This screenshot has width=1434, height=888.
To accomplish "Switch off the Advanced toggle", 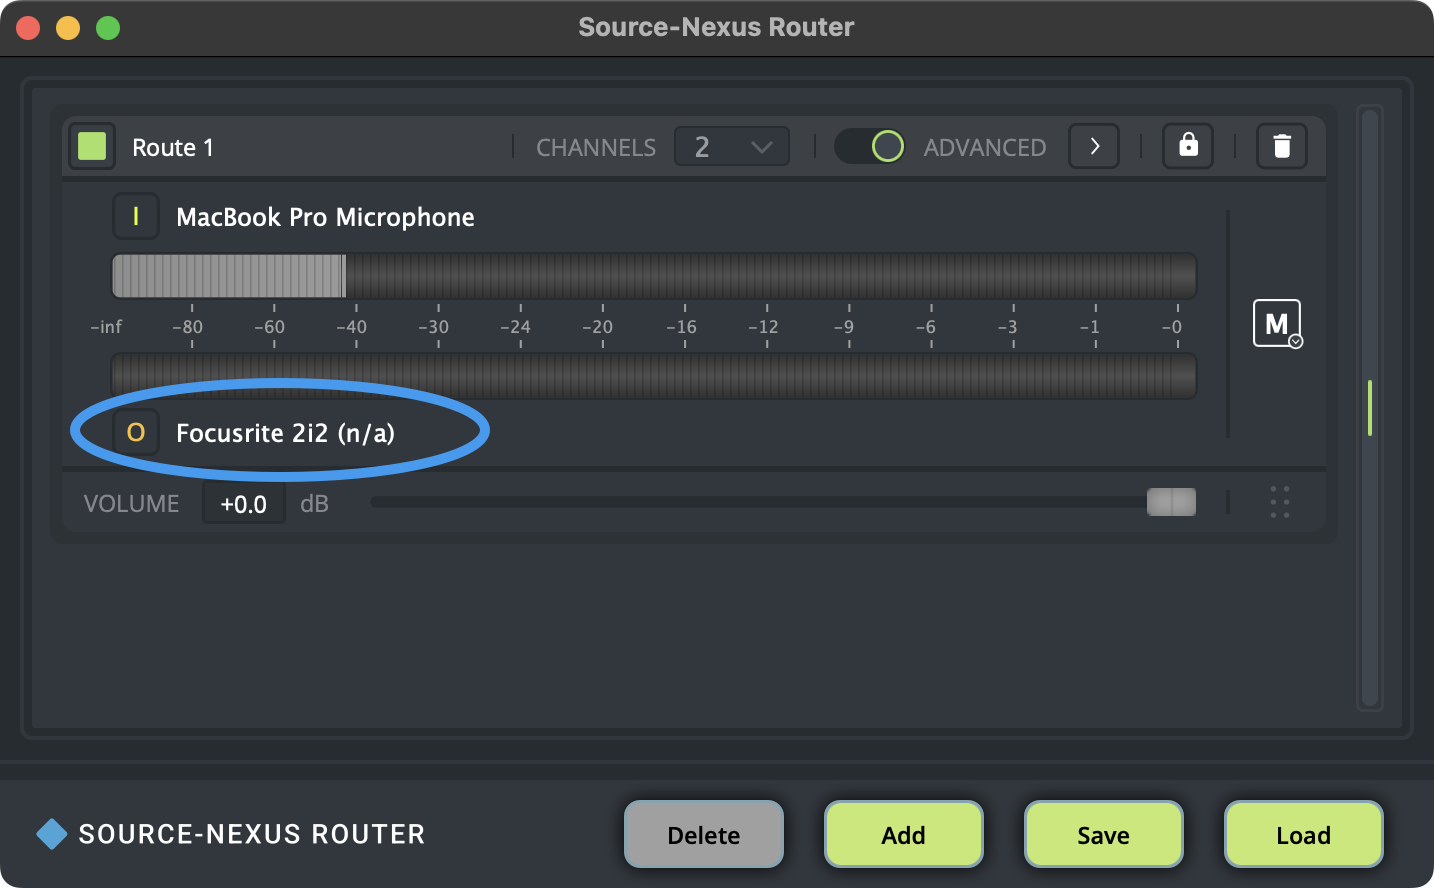I will click(870, 147).
